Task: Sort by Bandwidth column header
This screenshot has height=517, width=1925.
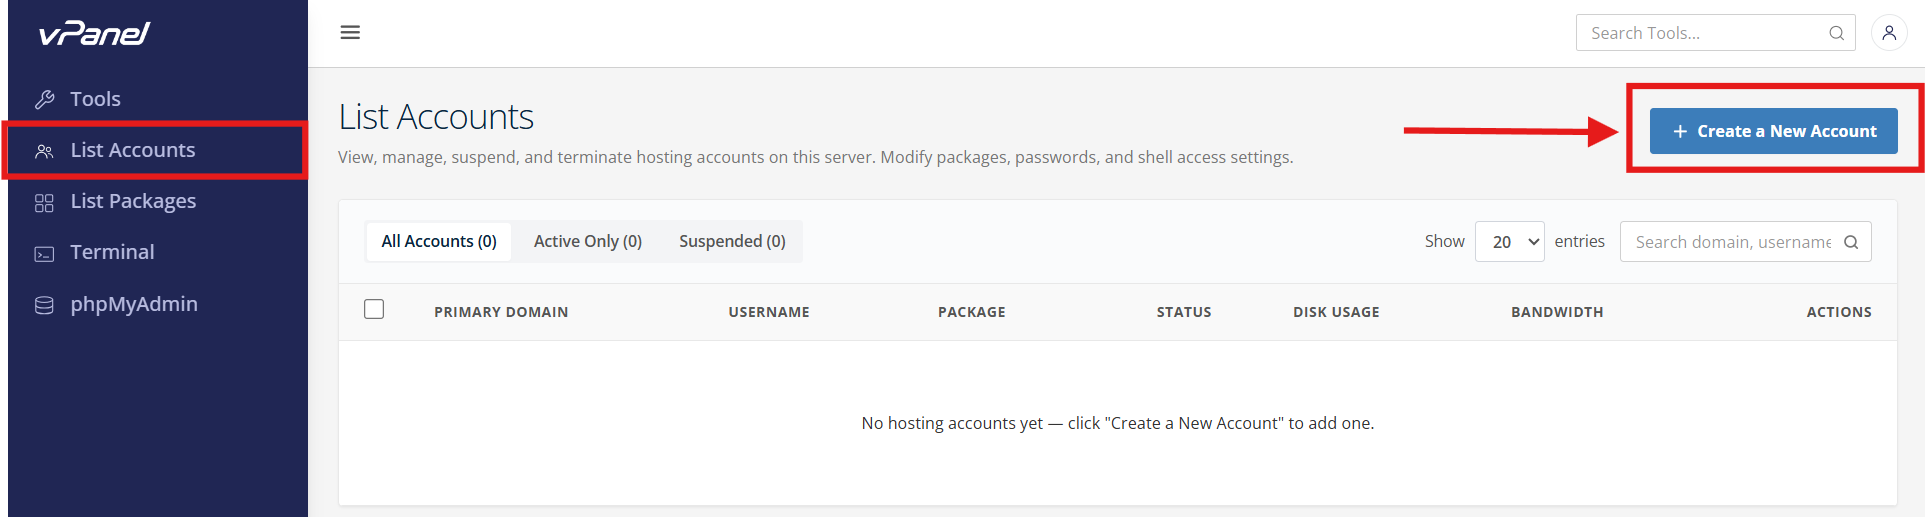Action: 1557,312
